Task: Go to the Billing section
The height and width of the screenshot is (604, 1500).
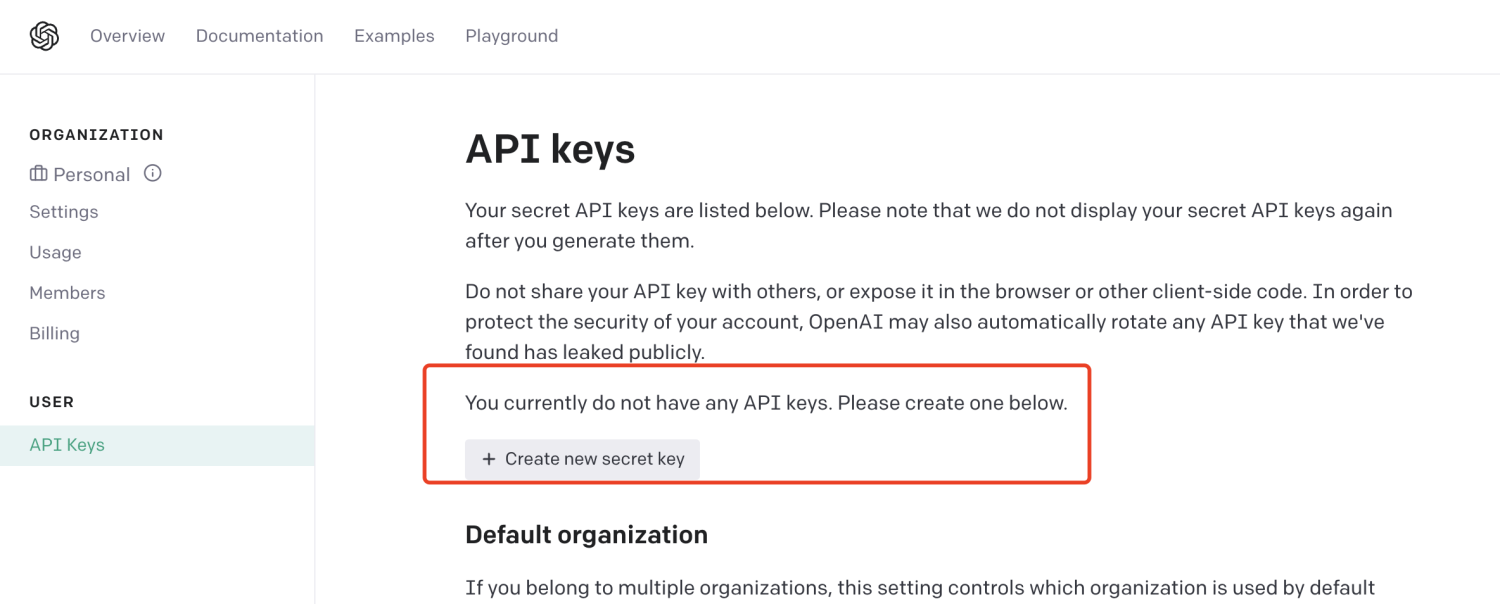Action: click(x=54, y=333)
